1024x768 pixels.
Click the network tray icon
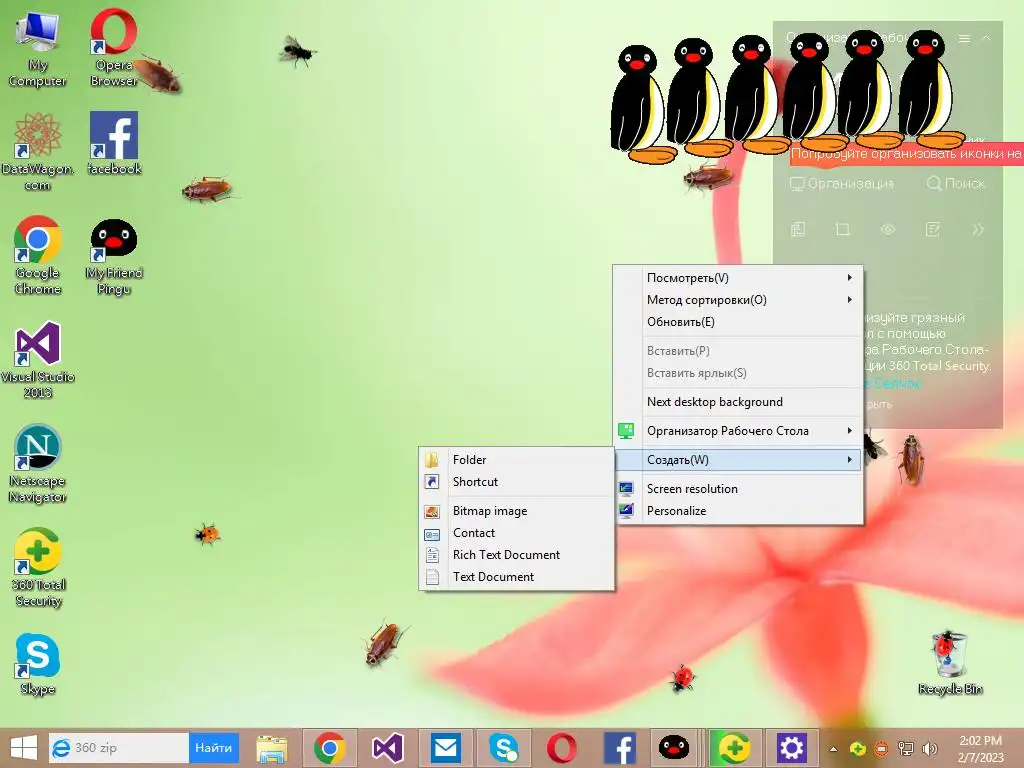coord(906,749)
